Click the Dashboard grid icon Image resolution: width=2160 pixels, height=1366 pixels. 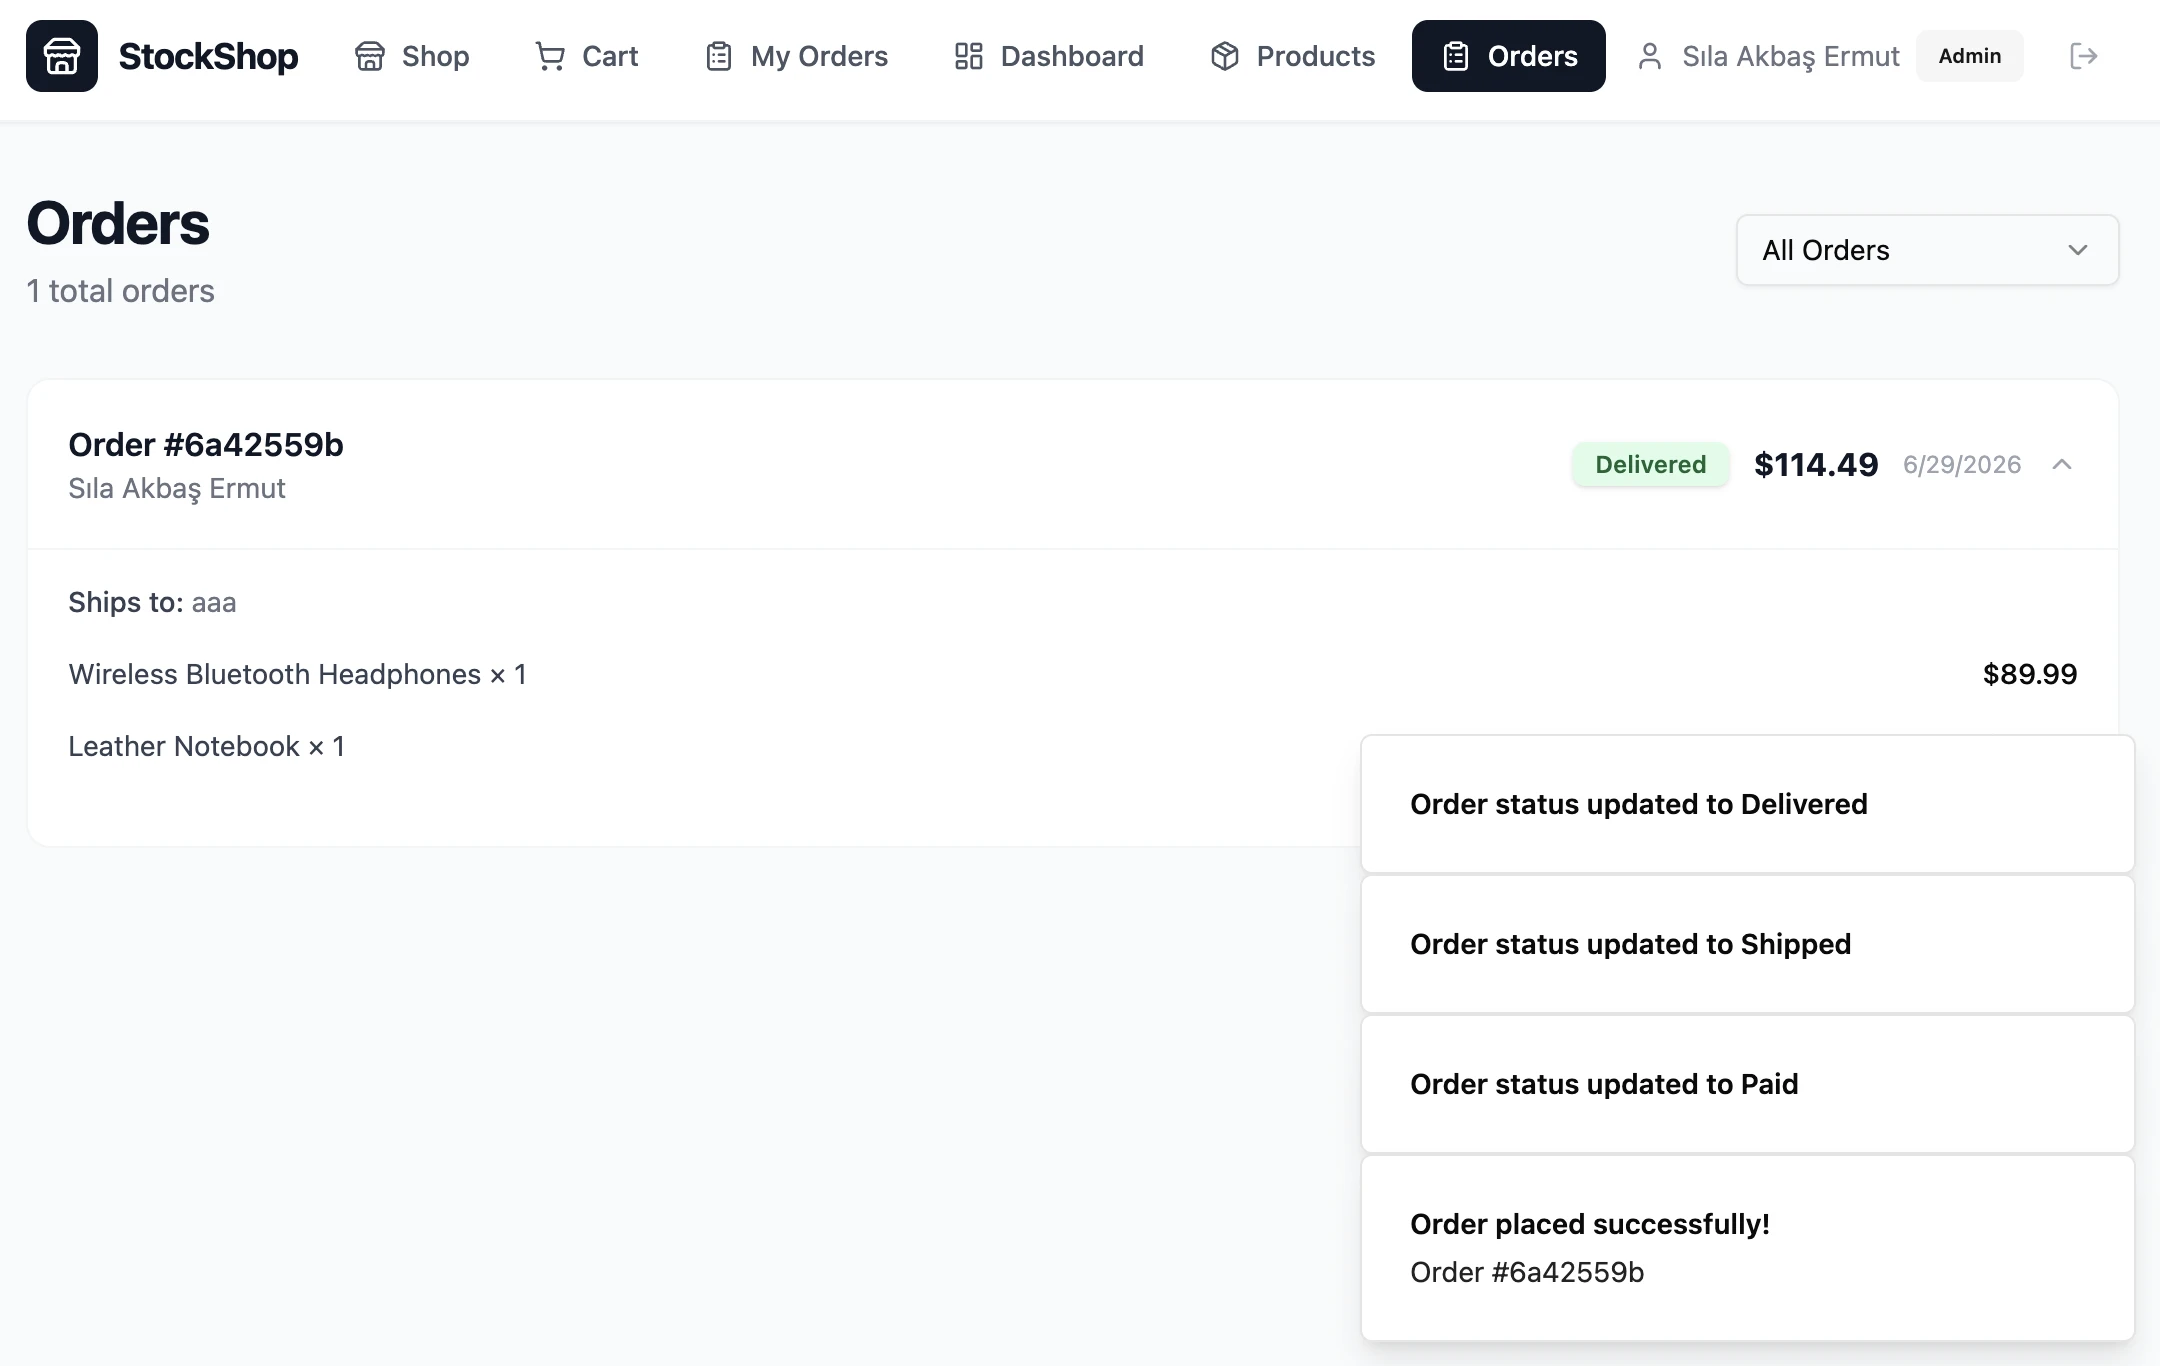click(x=968, y=56)
